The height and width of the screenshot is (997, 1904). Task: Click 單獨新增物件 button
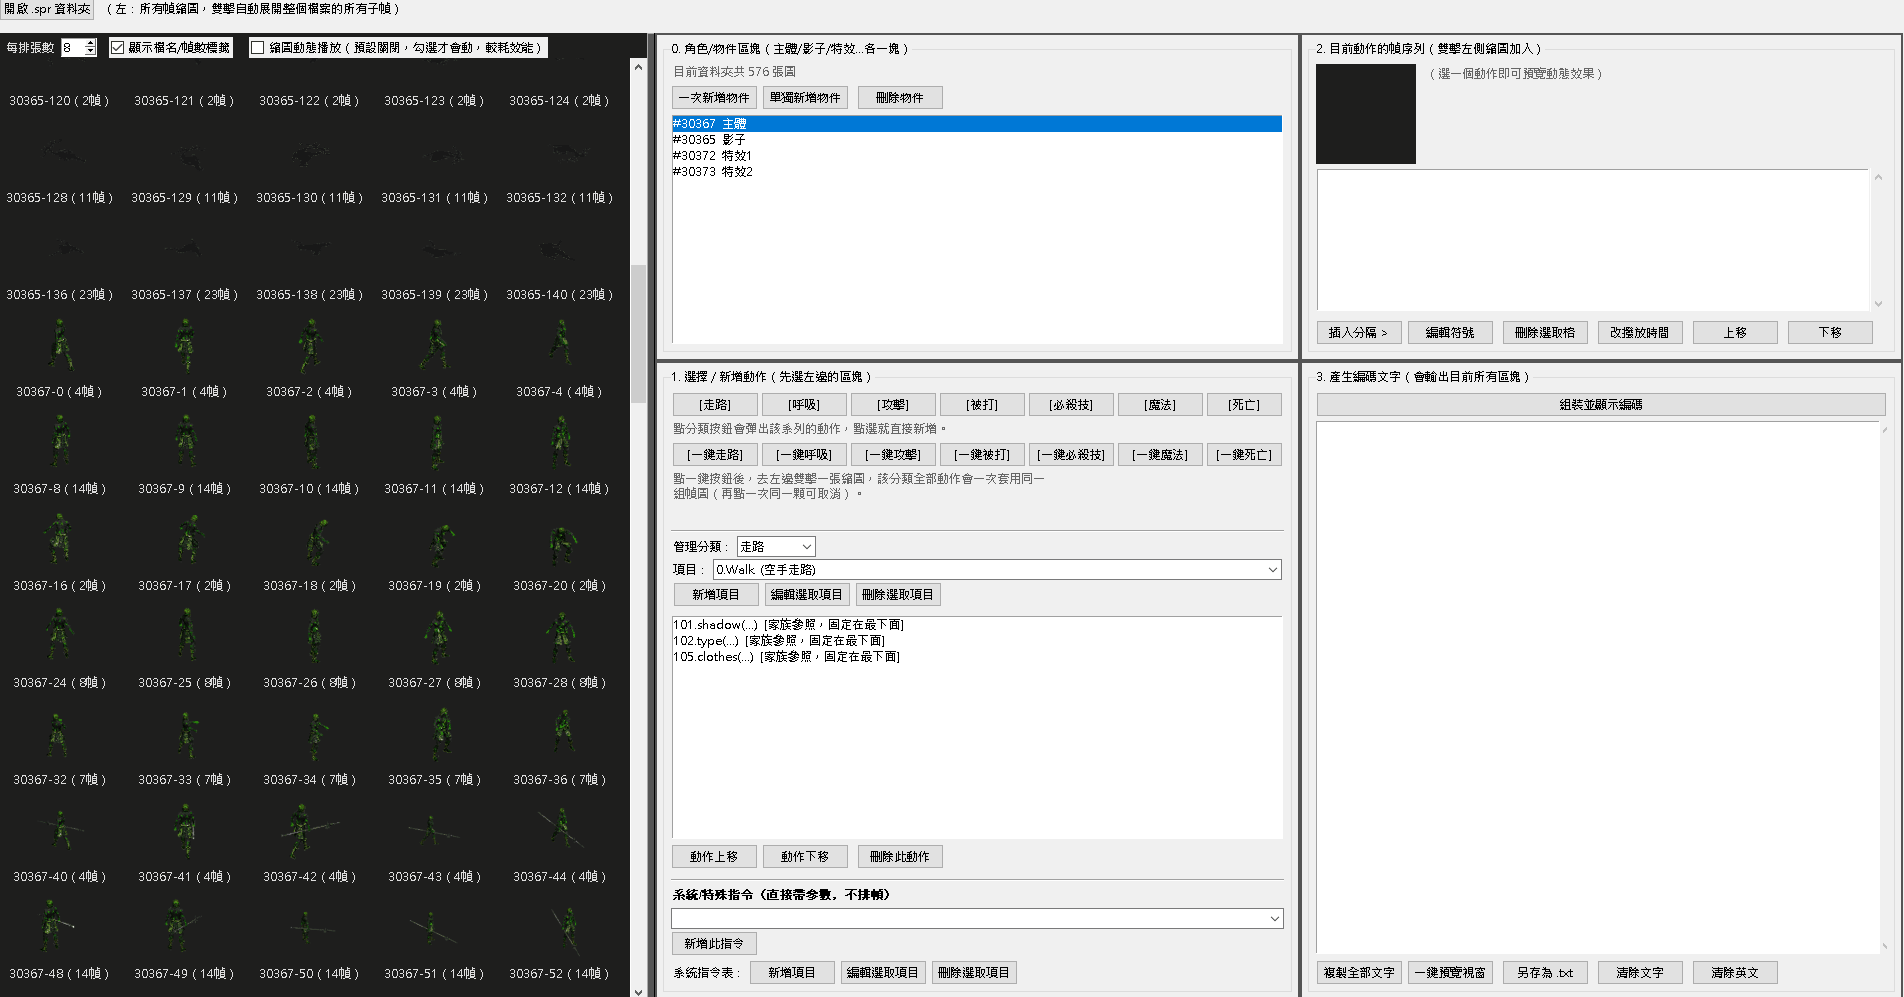tap(805, 97)
